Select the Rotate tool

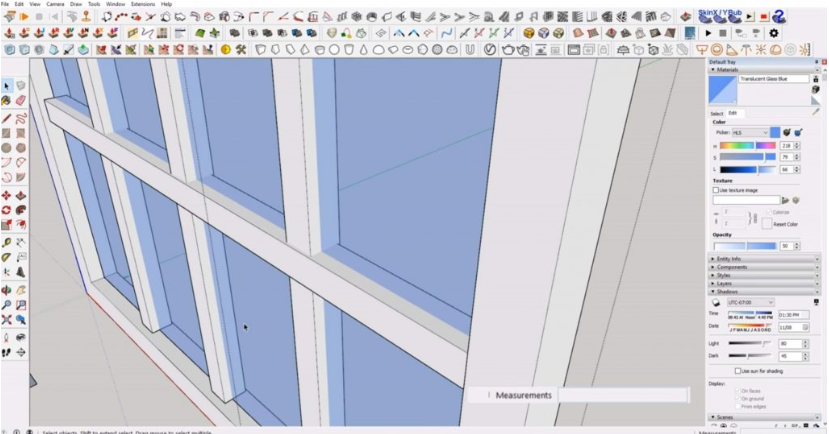[x=6, y=210]
